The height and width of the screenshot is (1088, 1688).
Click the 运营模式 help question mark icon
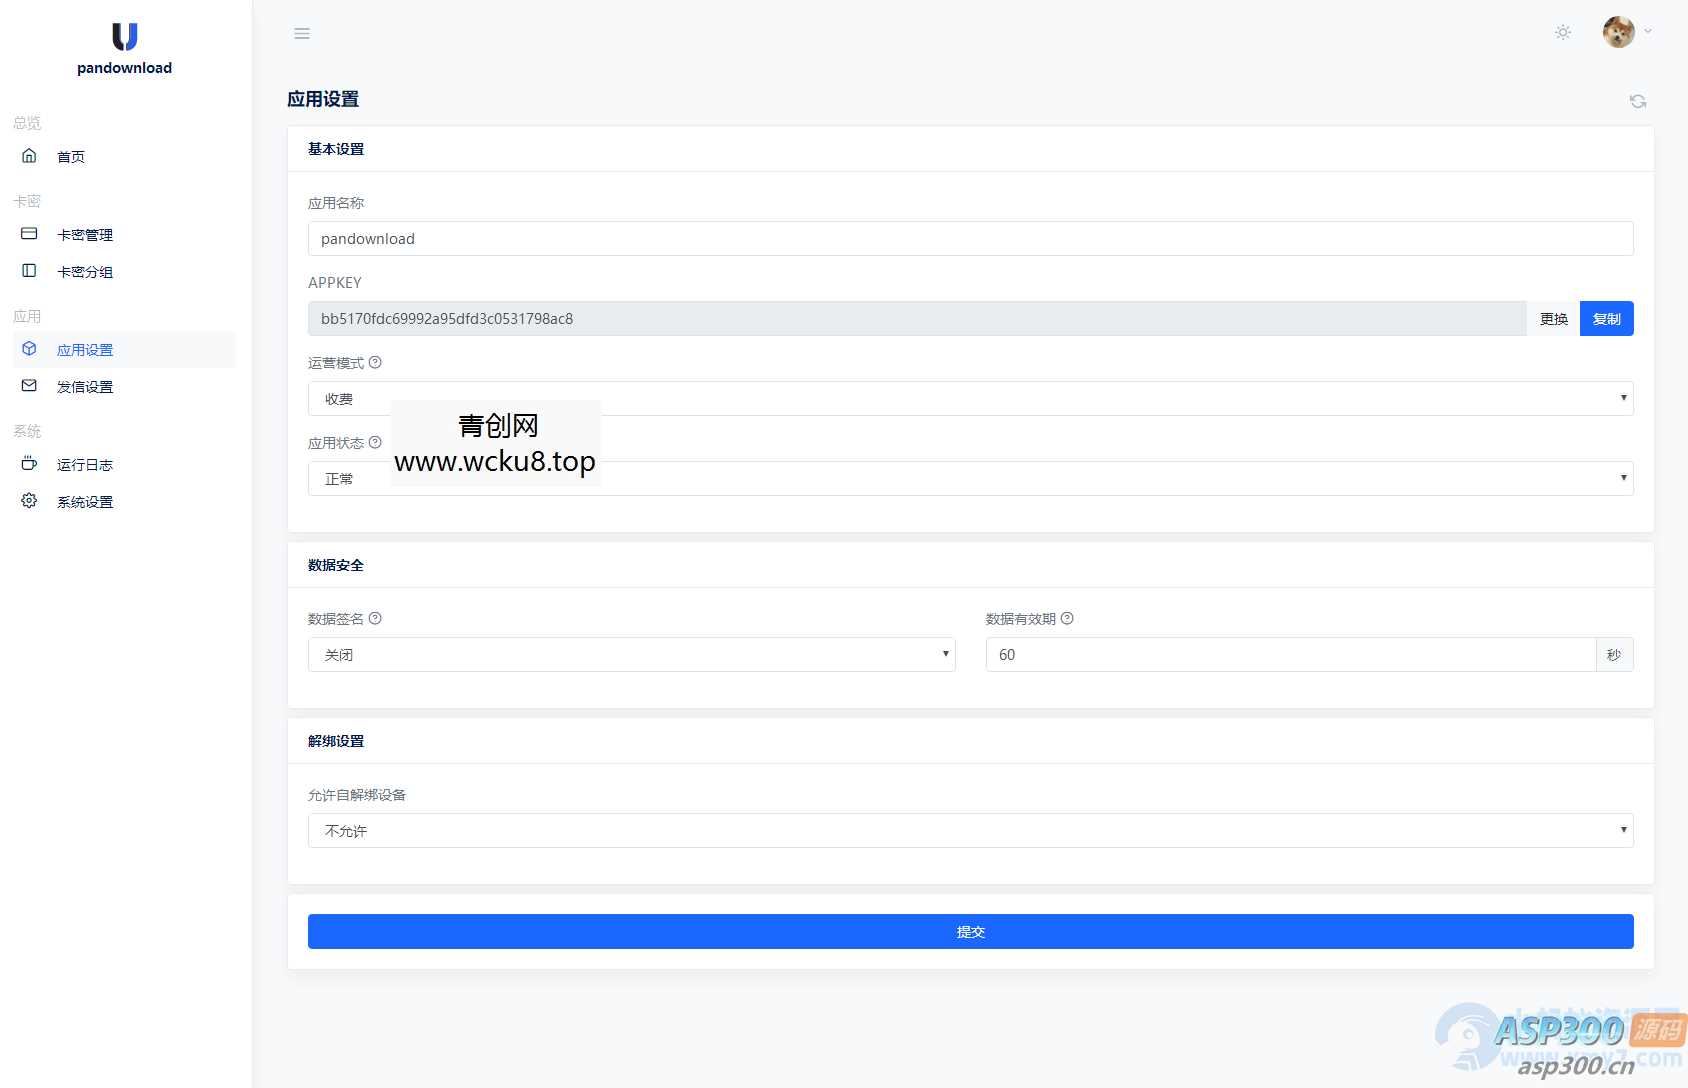[375, 363]
